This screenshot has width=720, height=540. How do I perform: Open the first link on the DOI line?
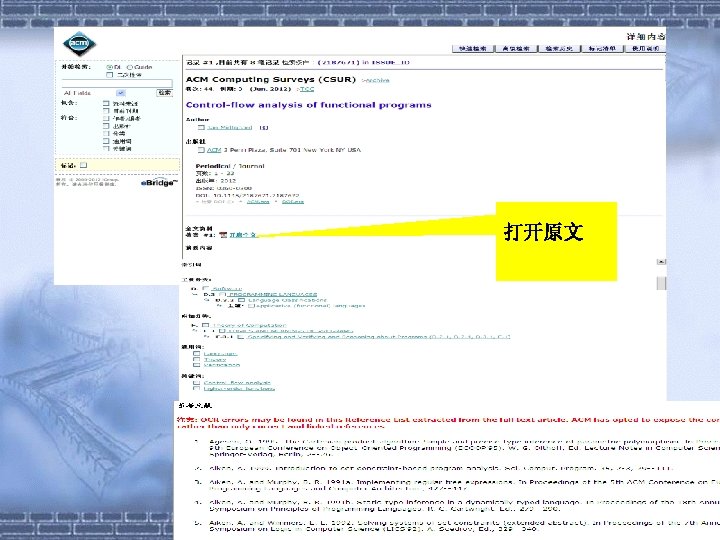point(258,202)
